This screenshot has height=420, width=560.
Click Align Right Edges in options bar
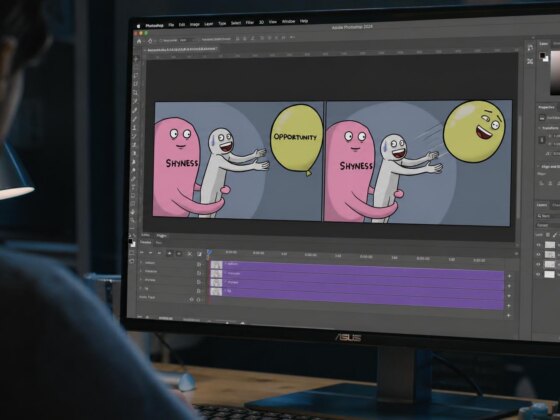252,38
